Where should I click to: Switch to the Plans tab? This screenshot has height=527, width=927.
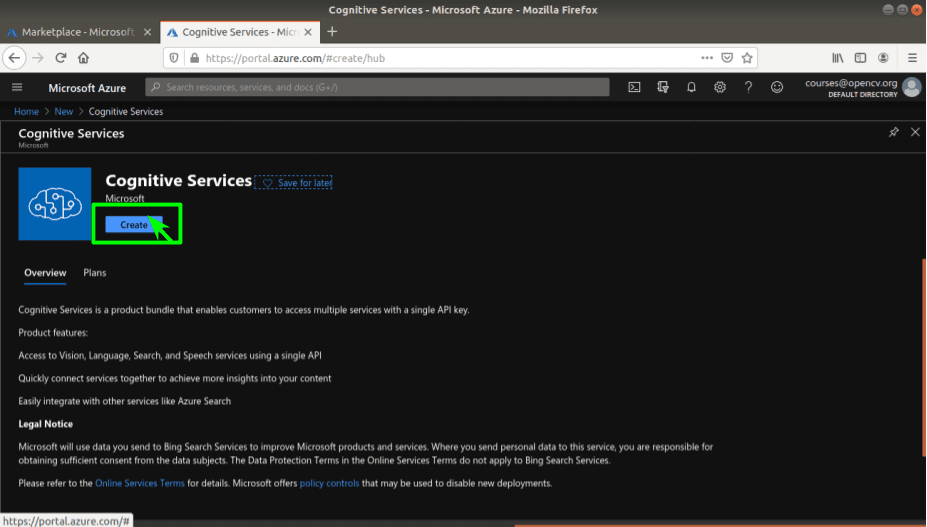pos(95,273)
